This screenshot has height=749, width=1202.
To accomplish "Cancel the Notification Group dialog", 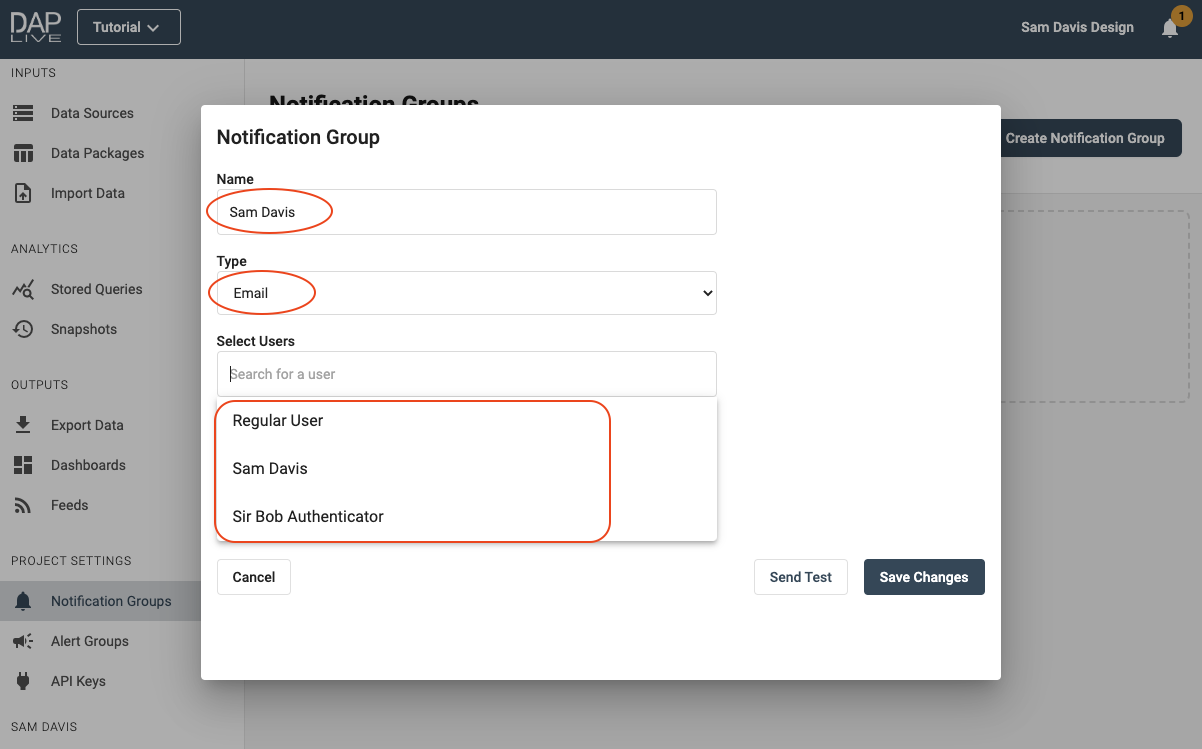I will [253, 577].
